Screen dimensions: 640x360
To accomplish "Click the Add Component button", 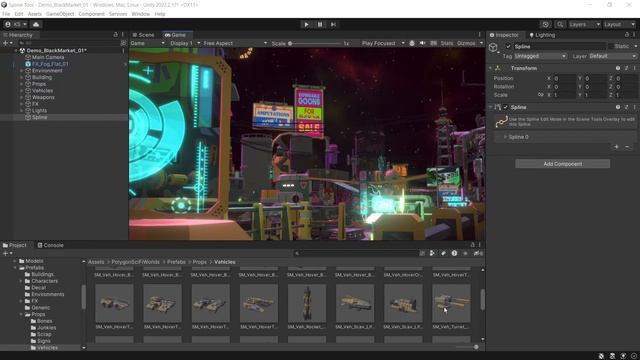I will coord(562,164).
